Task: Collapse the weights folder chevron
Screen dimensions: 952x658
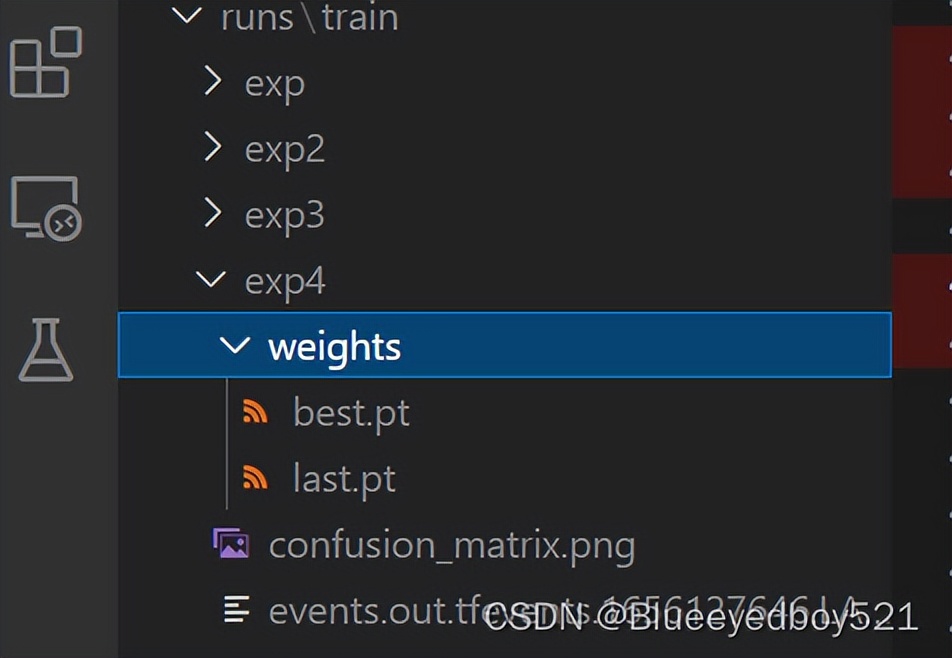Action: click(x=235, y=346)
